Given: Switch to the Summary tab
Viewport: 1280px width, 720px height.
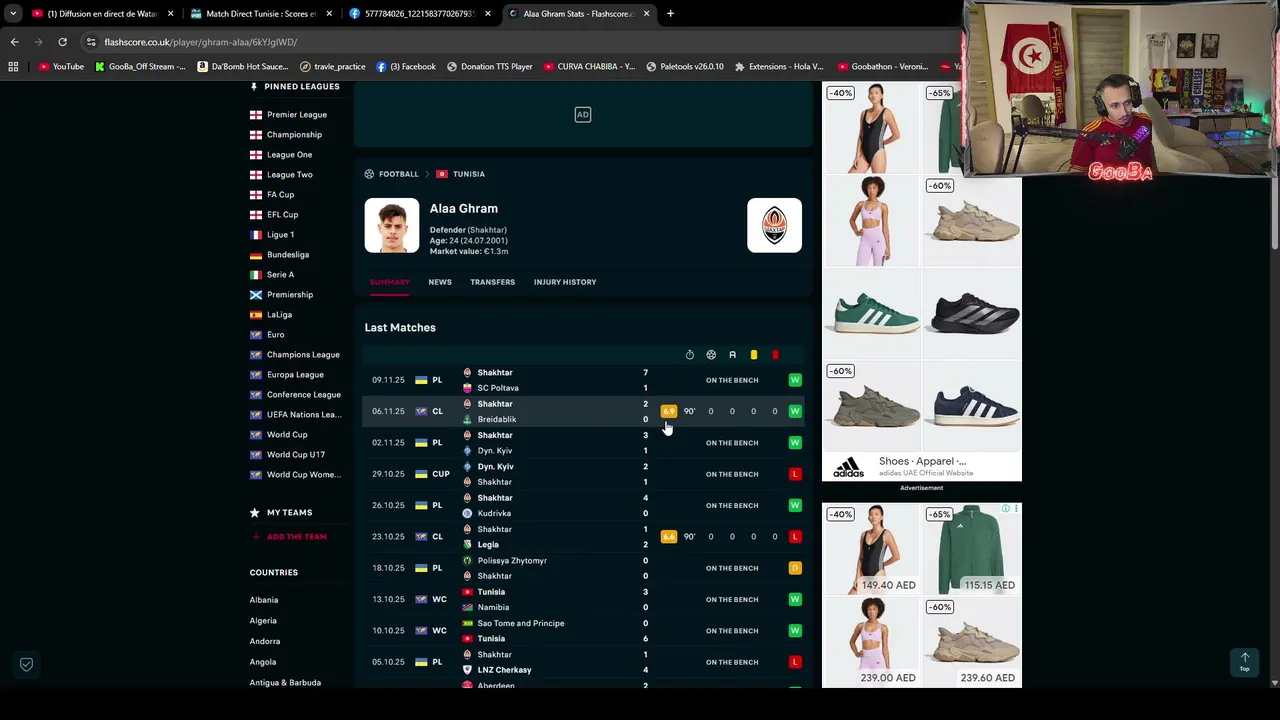Looking at the screenshot, I should [x=390, y=282].
